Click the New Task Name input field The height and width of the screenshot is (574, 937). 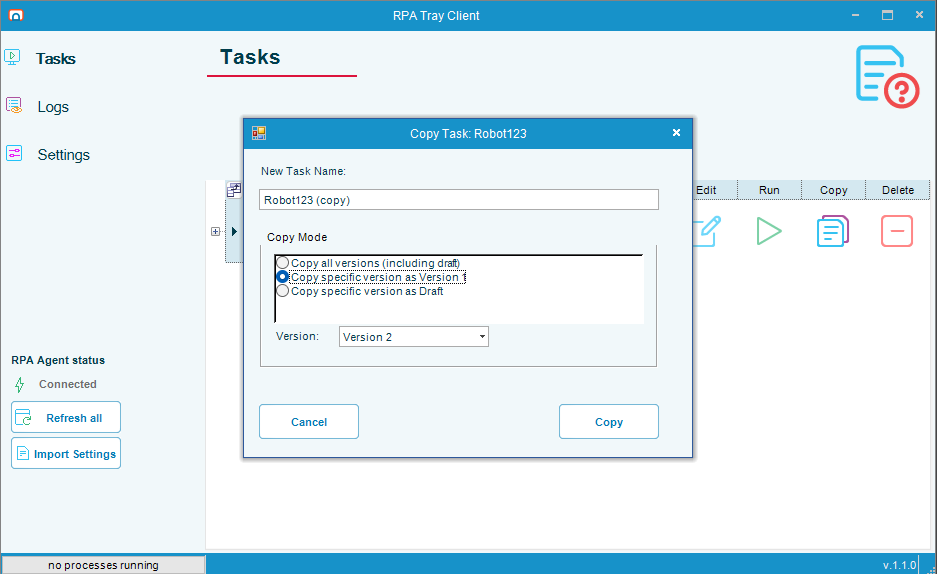[459, 199]
